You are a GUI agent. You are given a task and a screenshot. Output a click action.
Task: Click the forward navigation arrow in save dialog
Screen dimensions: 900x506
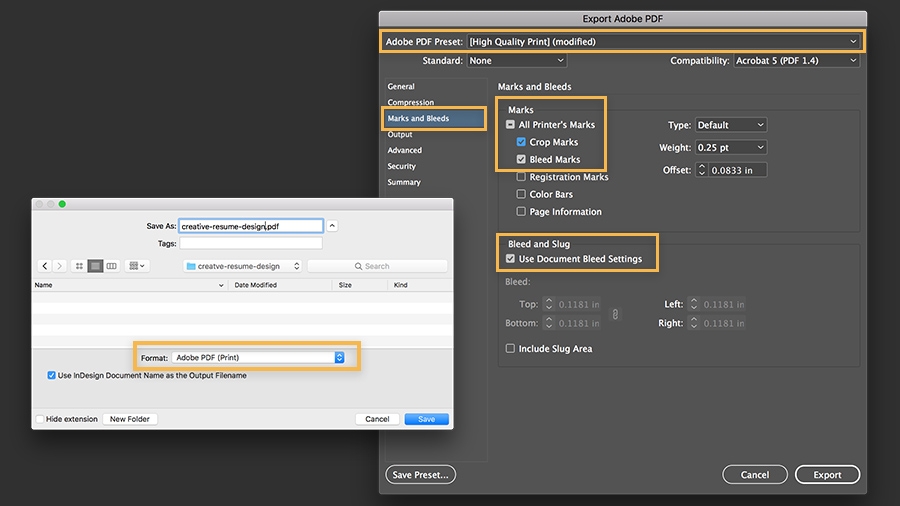60,266
